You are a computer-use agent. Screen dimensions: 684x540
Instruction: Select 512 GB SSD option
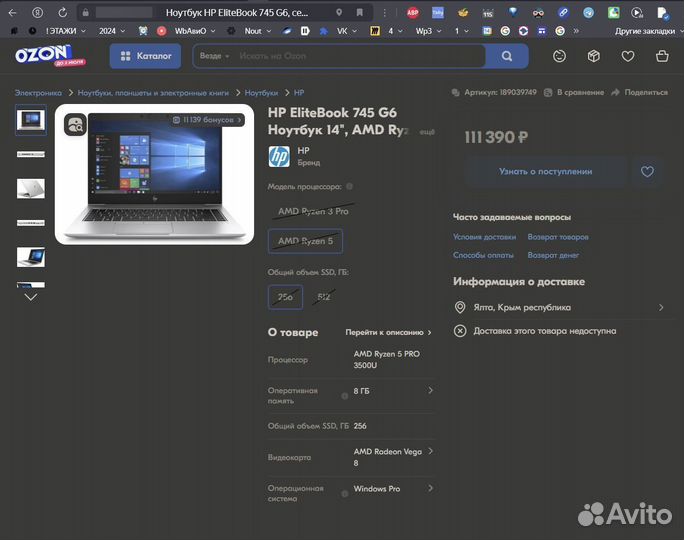[324, 297]
